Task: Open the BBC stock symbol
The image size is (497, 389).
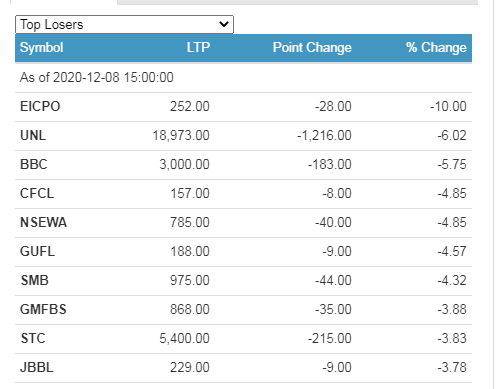Action: point(34,165)
